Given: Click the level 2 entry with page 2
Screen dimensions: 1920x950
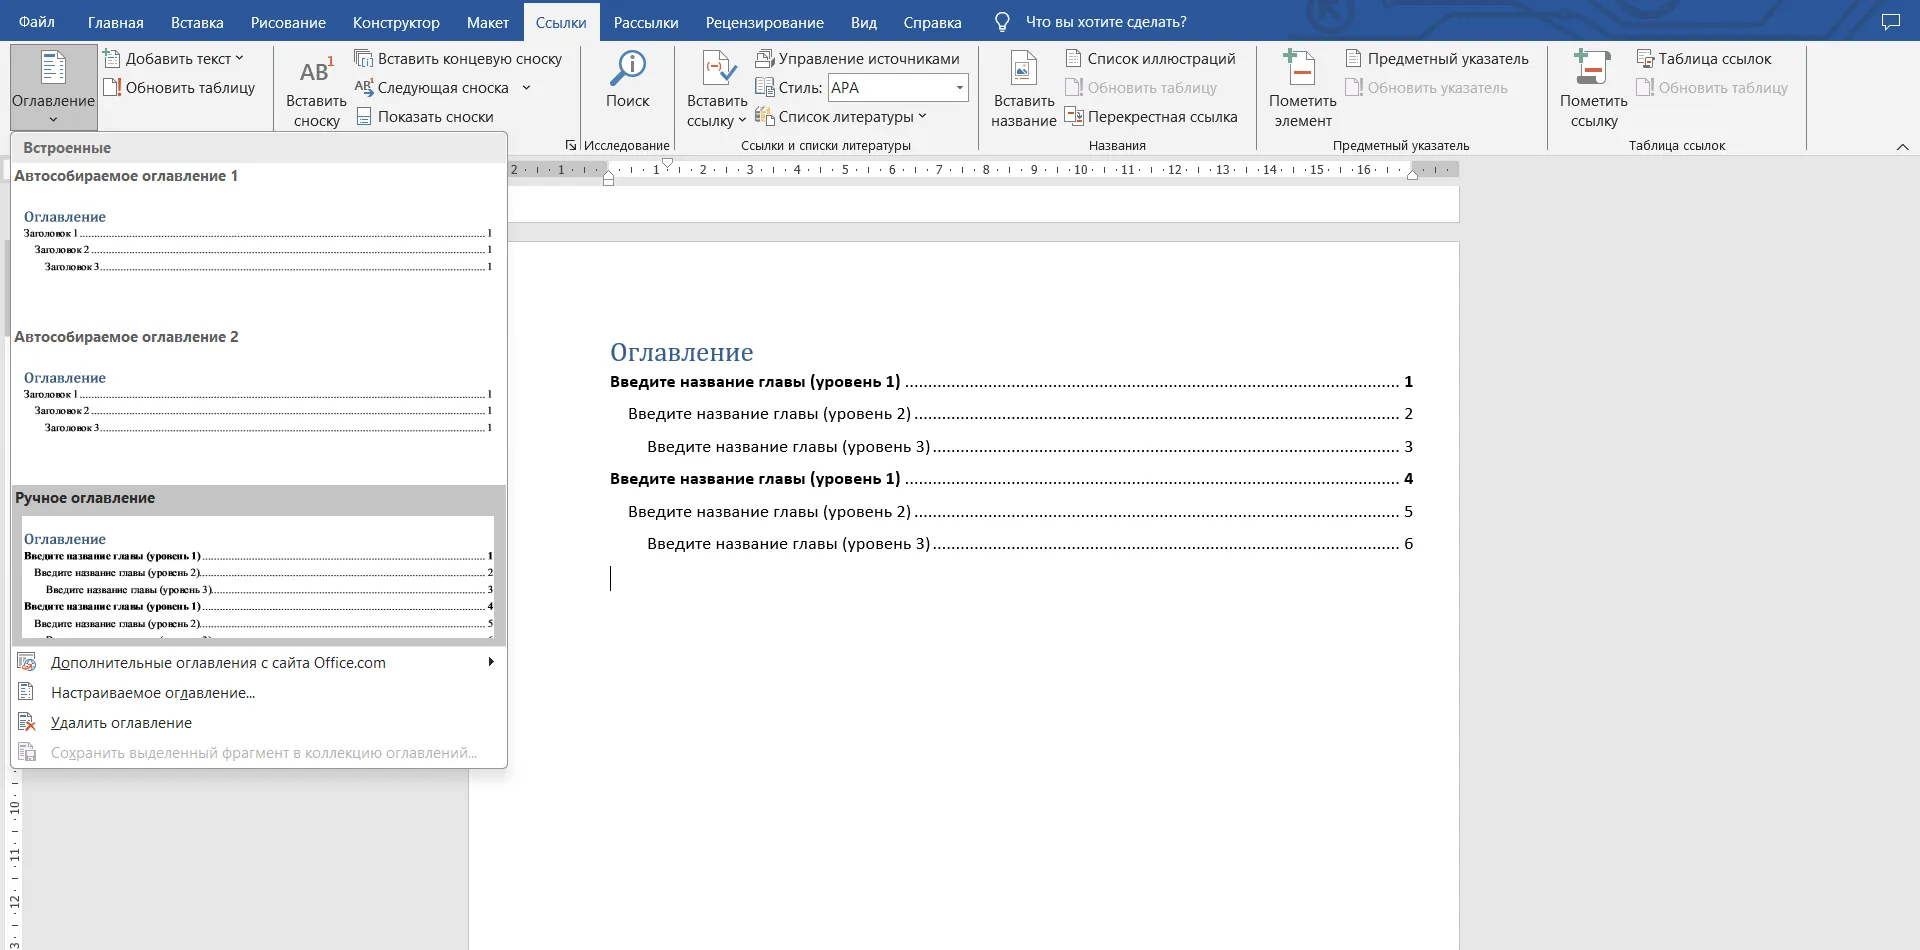Looking at the screenshot, I should click(x=1020, y=414).
